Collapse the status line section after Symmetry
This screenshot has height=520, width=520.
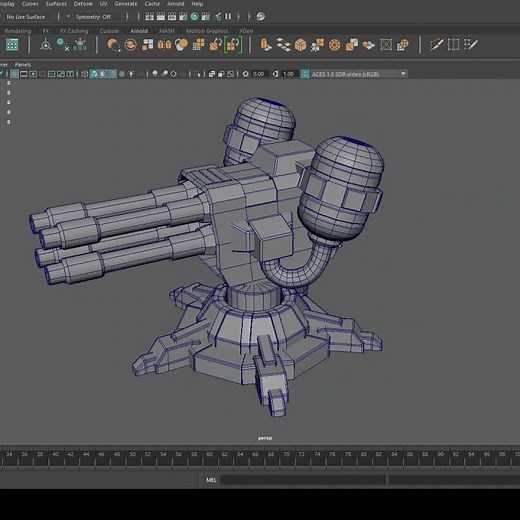pyautogui.click(x=127, y=17)
